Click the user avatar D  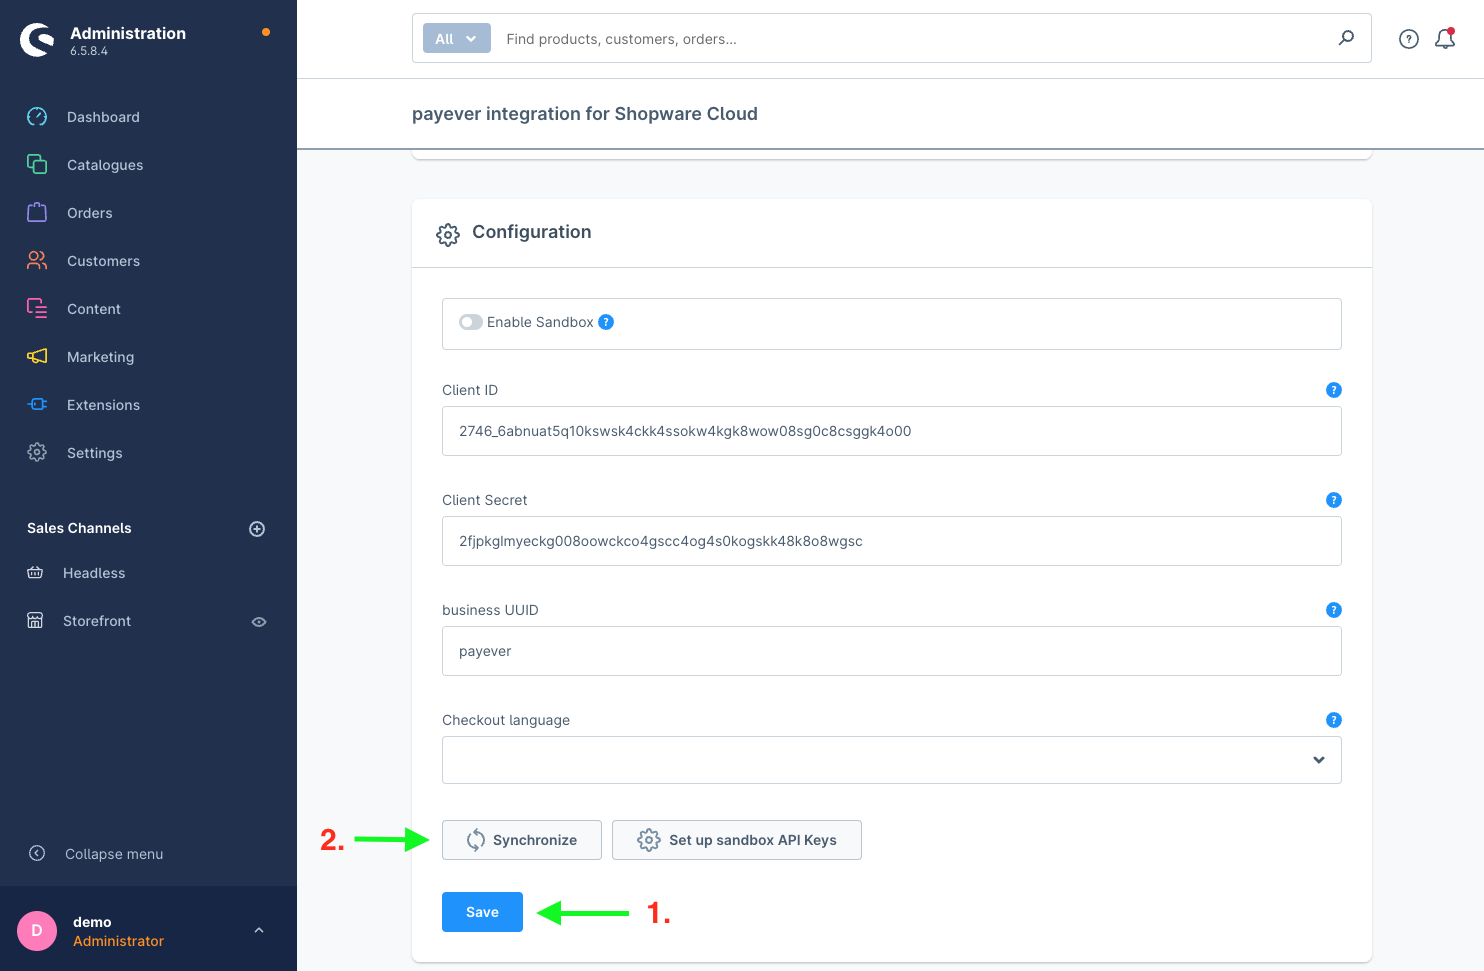pyautogui.click(x=37, y=931)
